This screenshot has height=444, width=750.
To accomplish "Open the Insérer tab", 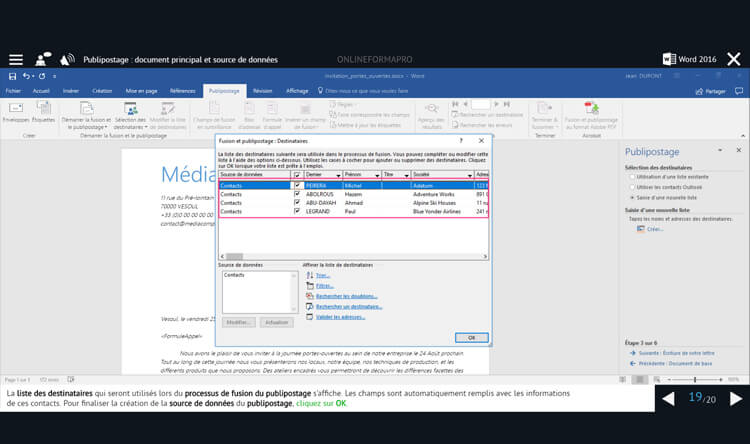I will [71, 91].
